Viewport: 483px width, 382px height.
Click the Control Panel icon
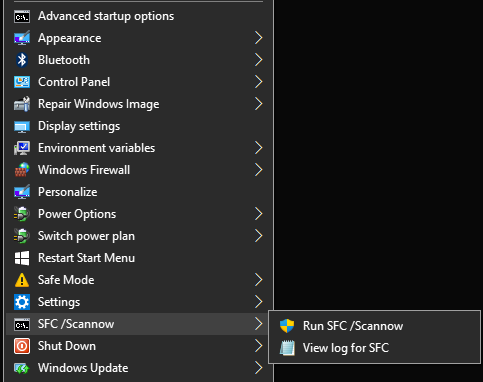(22, 82)
